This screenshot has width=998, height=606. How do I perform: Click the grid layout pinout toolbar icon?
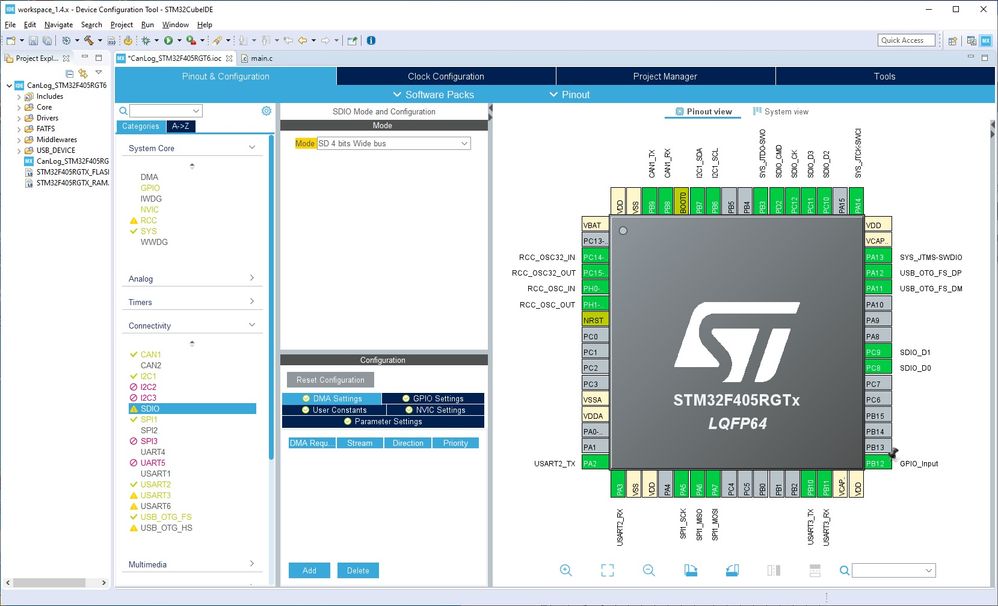[815, 570]
